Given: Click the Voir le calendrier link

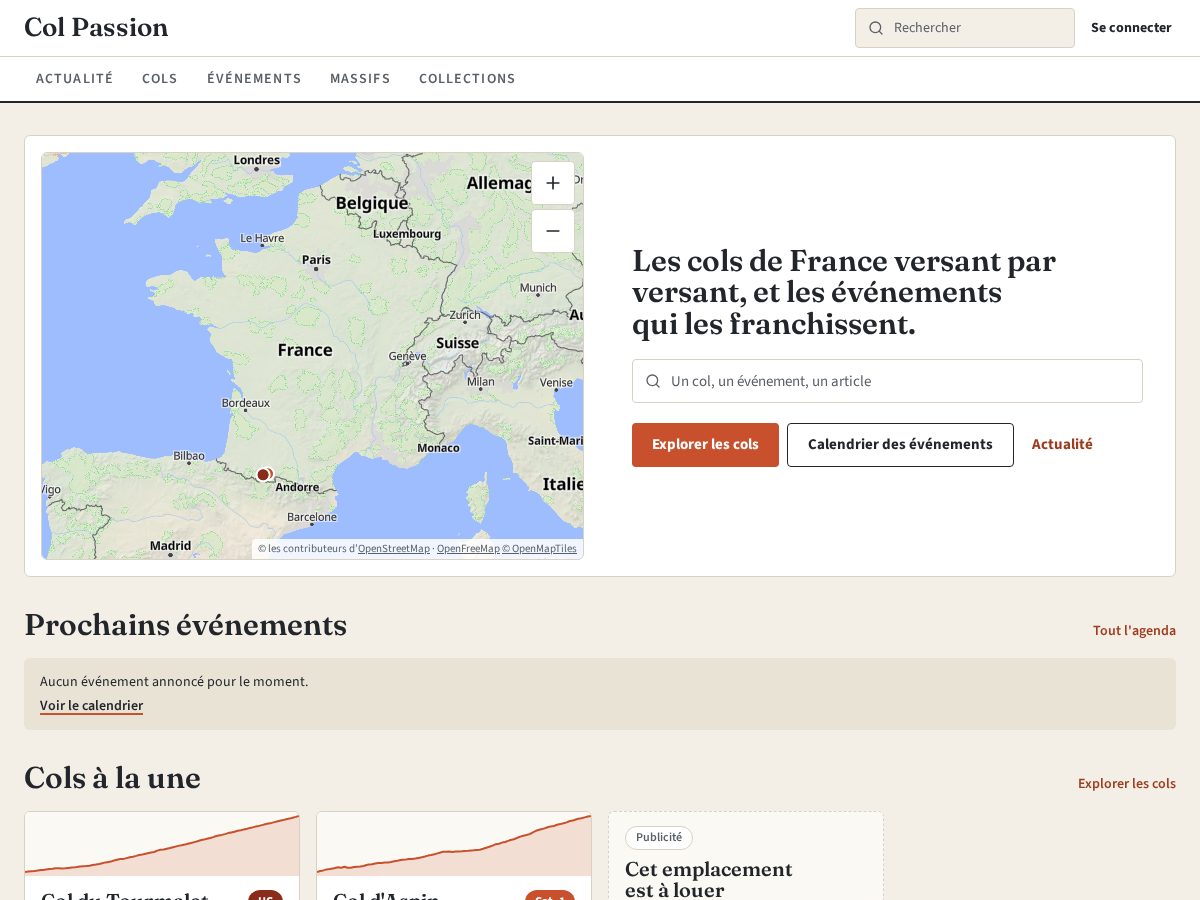Looking at the screenshot, I should click(91, 706).
